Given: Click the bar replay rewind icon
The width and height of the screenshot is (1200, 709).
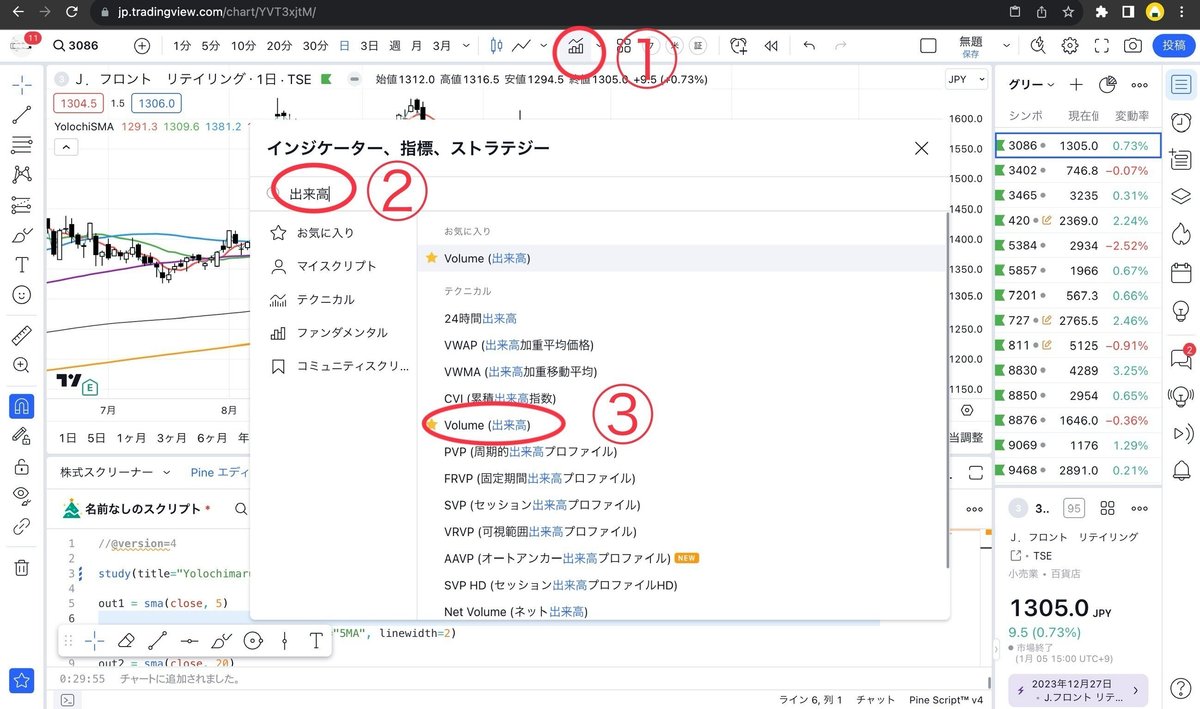Looking at the screenshot, I should point(771,45).
